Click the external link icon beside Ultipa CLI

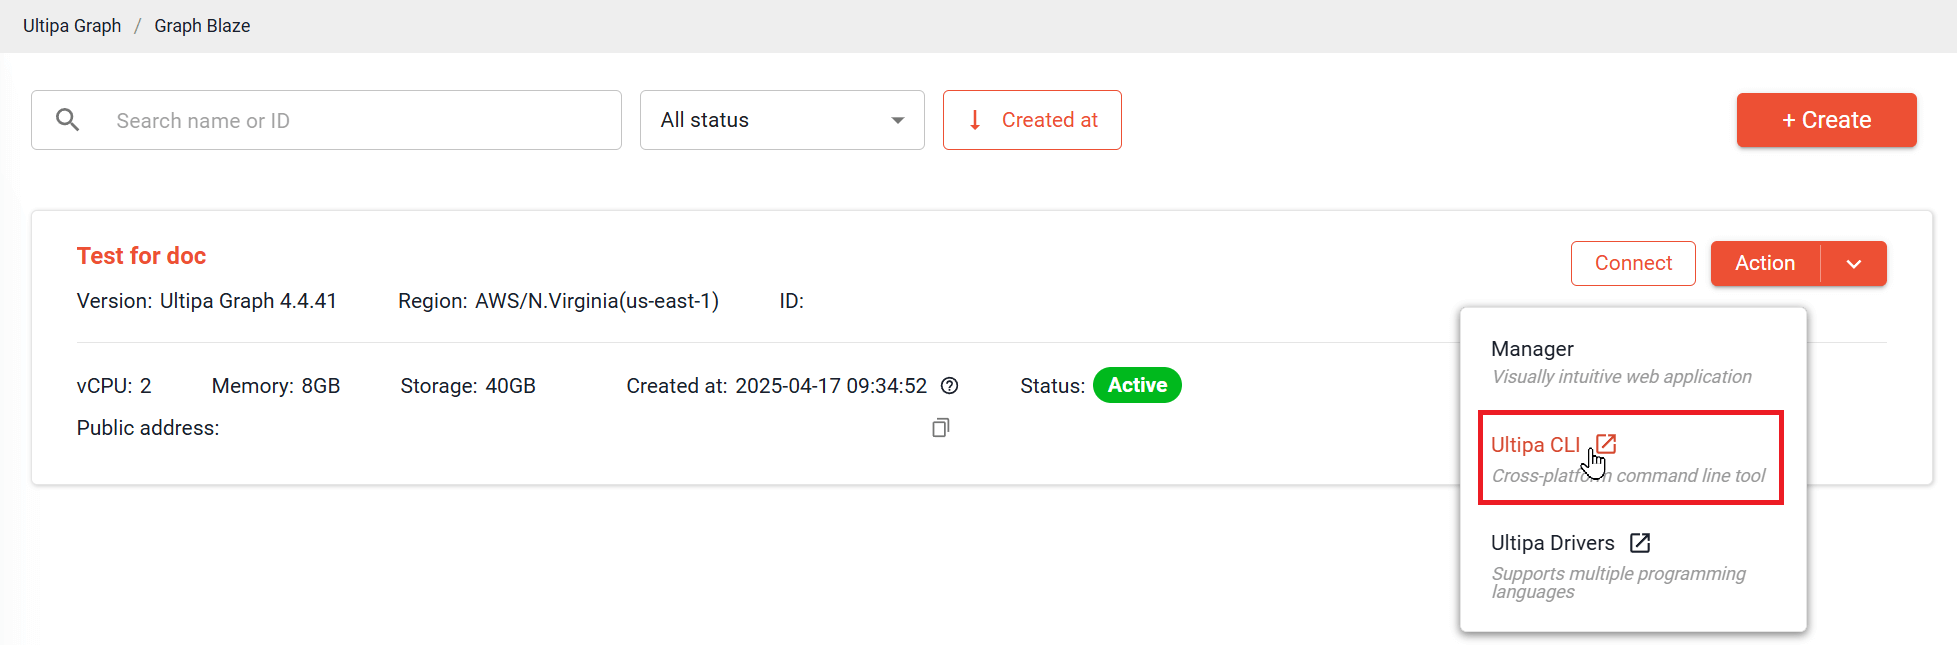click(x=1606, y=444)
